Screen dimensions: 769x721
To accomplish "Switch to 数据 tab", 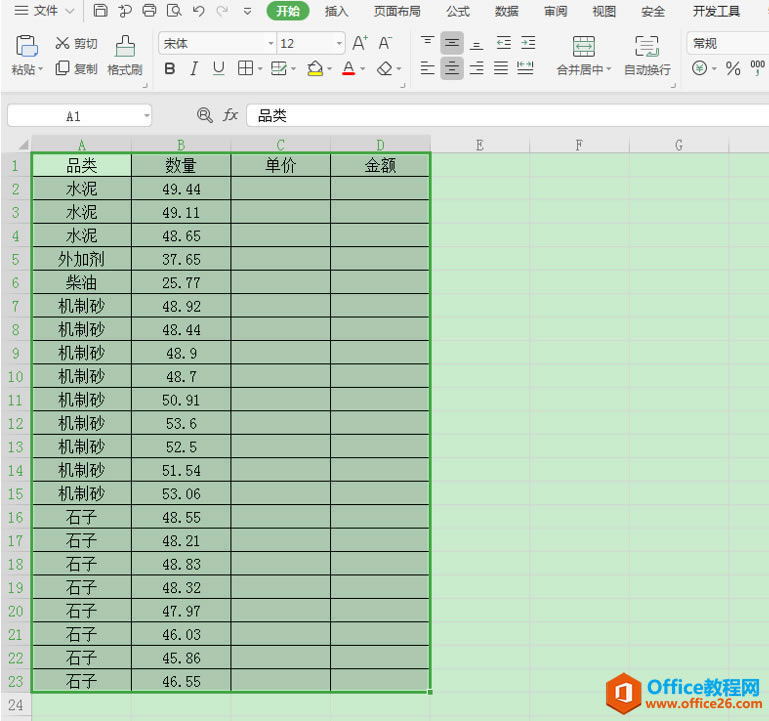I will [x=506, y=11].
